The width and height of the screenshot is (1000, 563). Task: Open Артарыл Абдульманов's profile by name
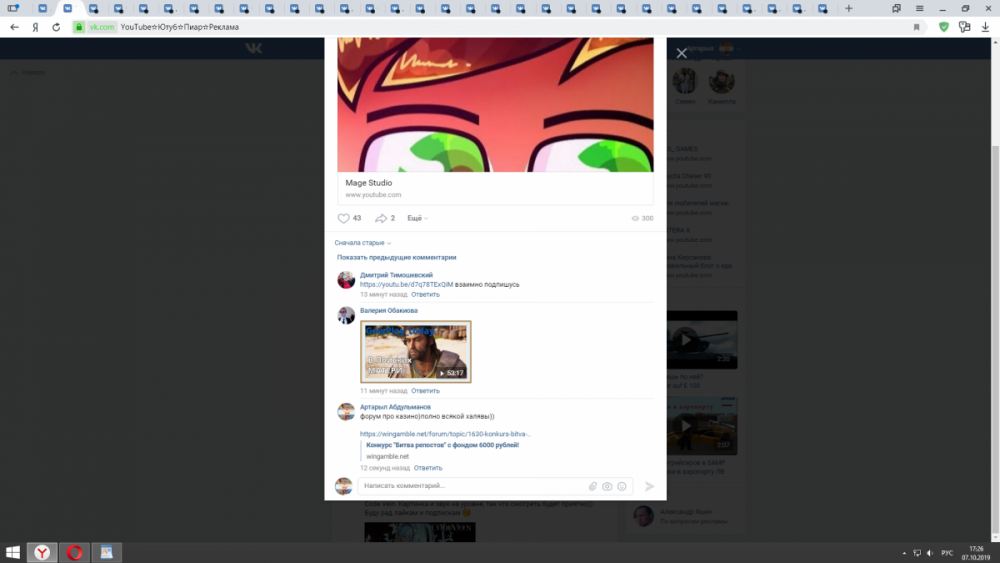[395, 407]
